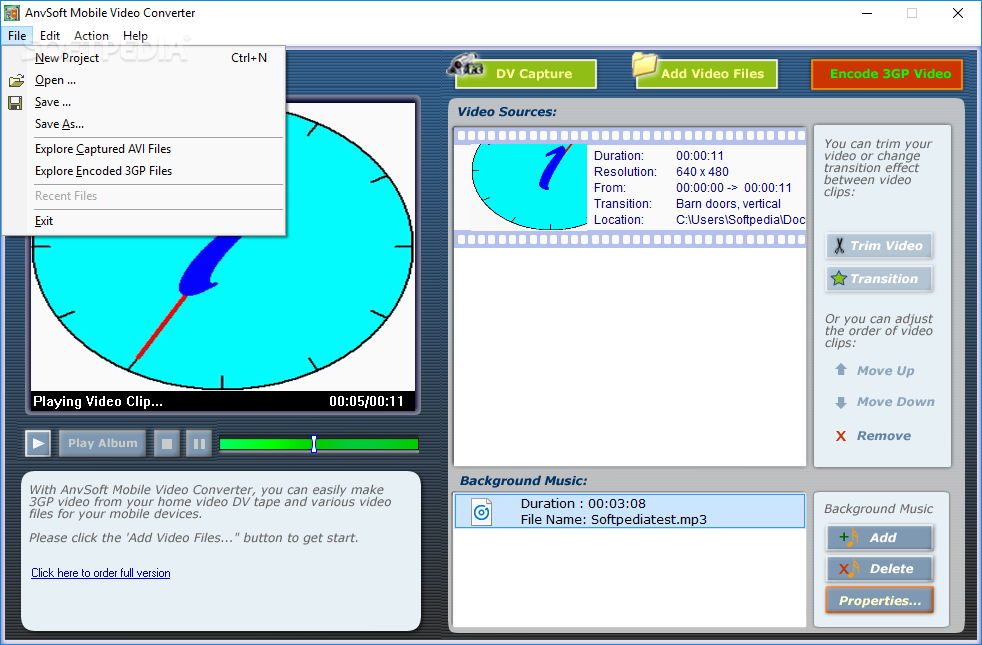Click the star icon on Transition
Viewport: 982px width, 645px height.
coord(839,278)
